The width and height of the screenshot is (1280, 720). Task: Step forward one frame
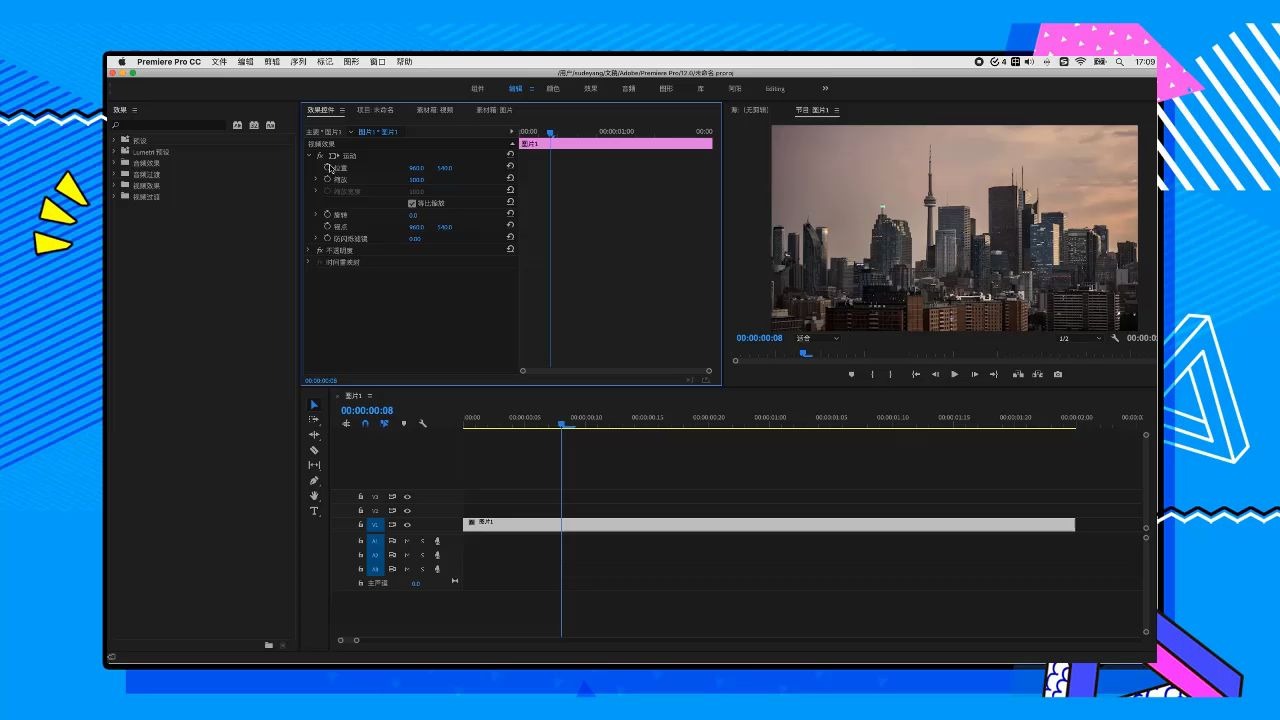coord(974,375)
